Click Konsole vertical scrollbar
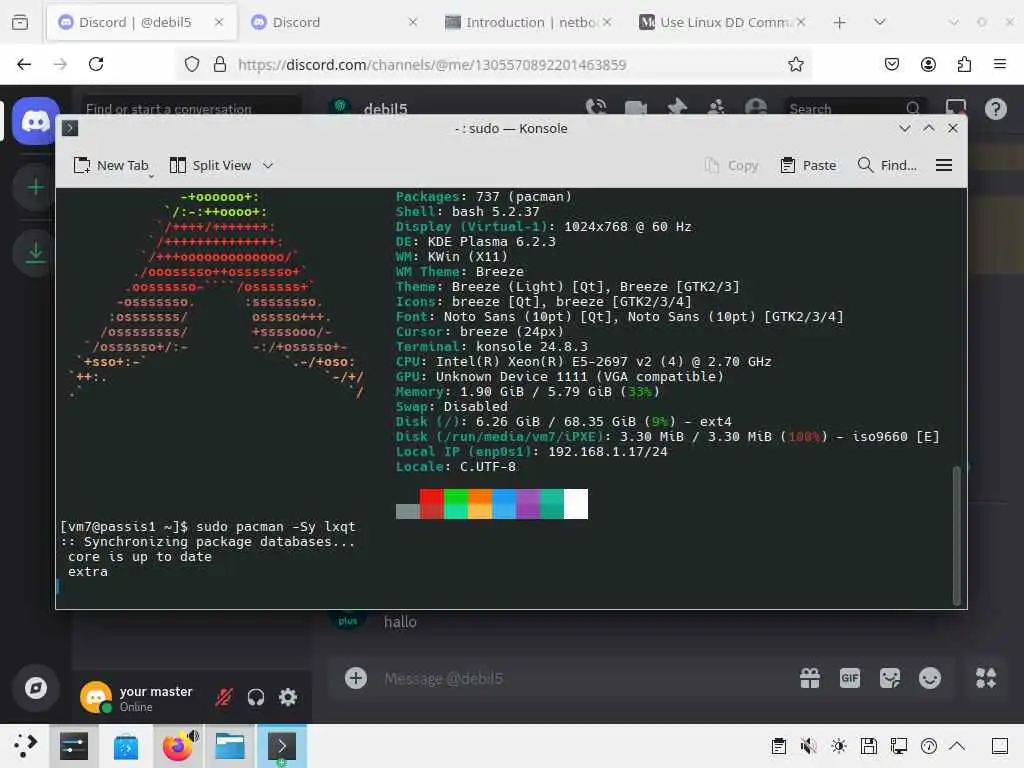Screen dimensions: 1024x768 tap(957, 536)
